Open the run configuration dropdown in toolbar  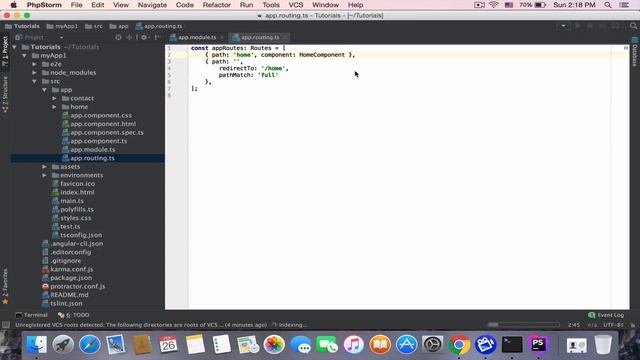tap(563, 26)
